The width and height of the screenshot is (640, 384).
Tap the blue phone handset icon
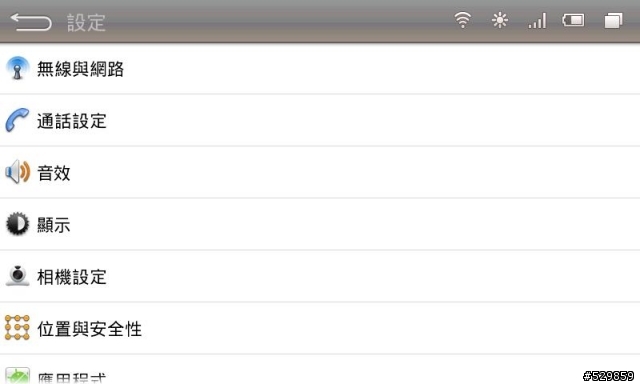tap(17, 120)
